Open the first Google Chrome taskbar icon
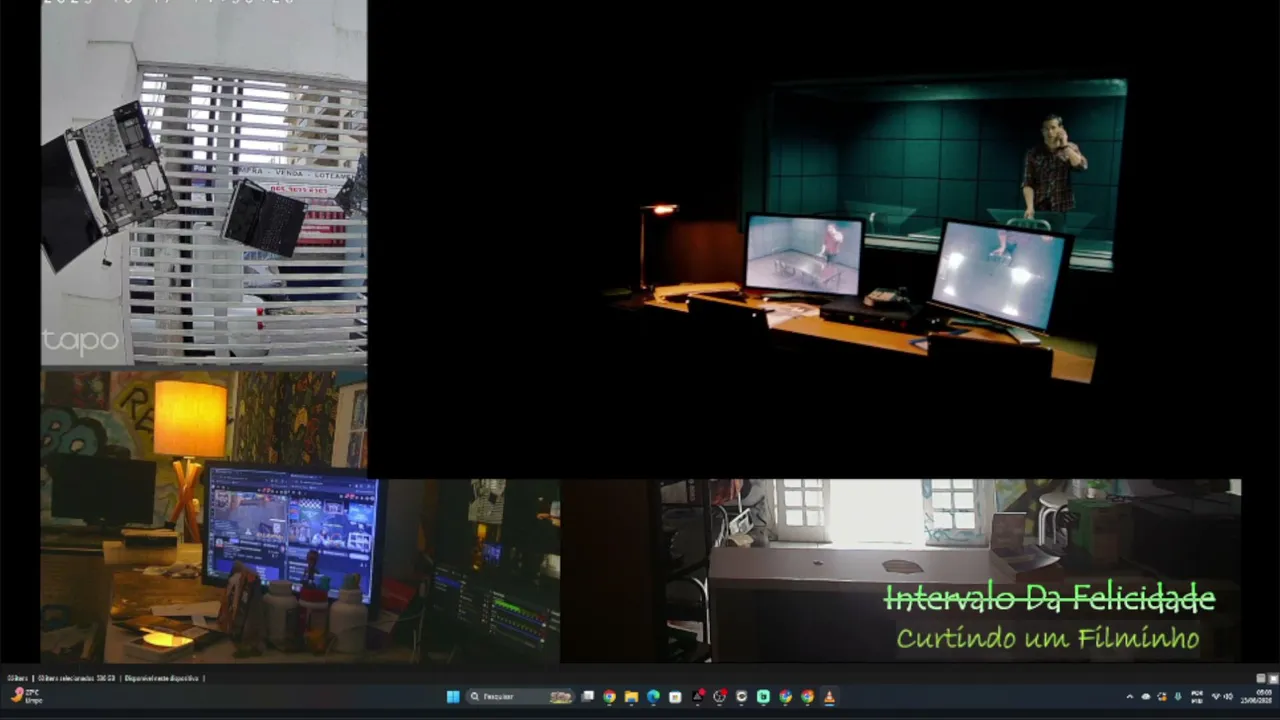 (x=609, y=697)
